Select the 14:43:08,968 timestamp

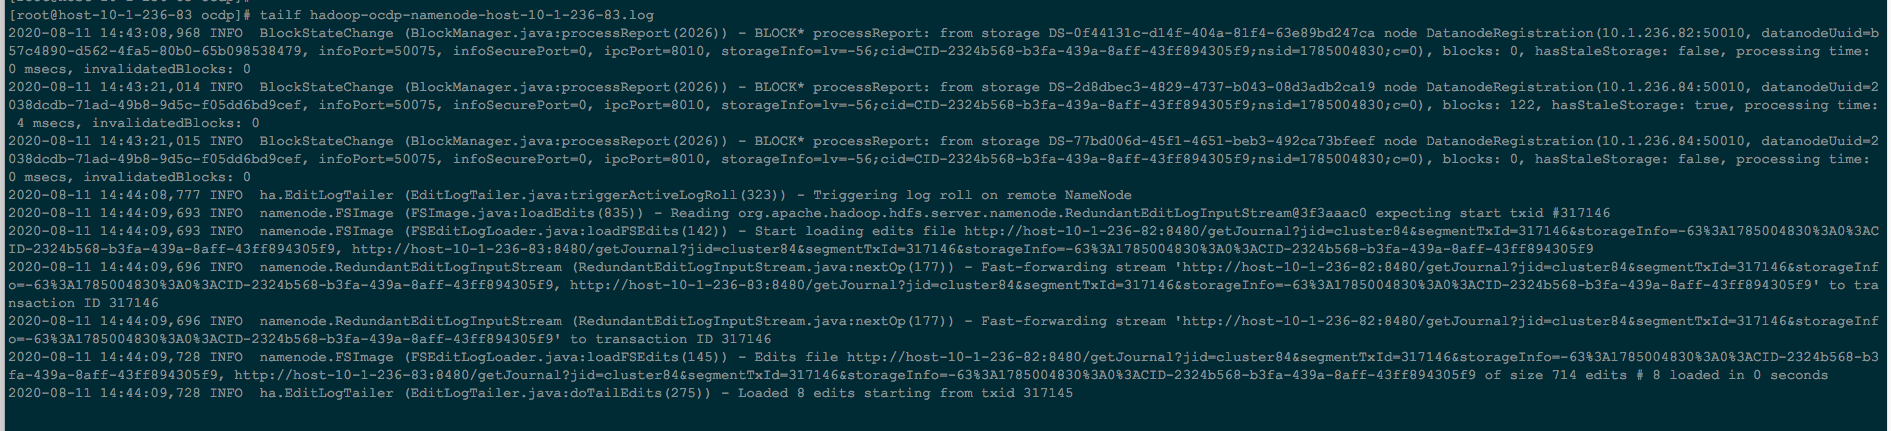click(151, 33)
